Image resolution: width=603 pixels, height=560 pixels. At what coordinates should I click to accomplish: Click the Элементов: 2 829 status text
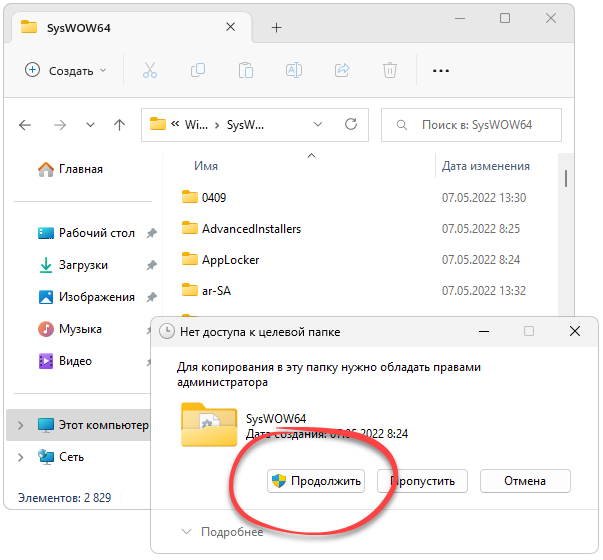coord(64,498)
